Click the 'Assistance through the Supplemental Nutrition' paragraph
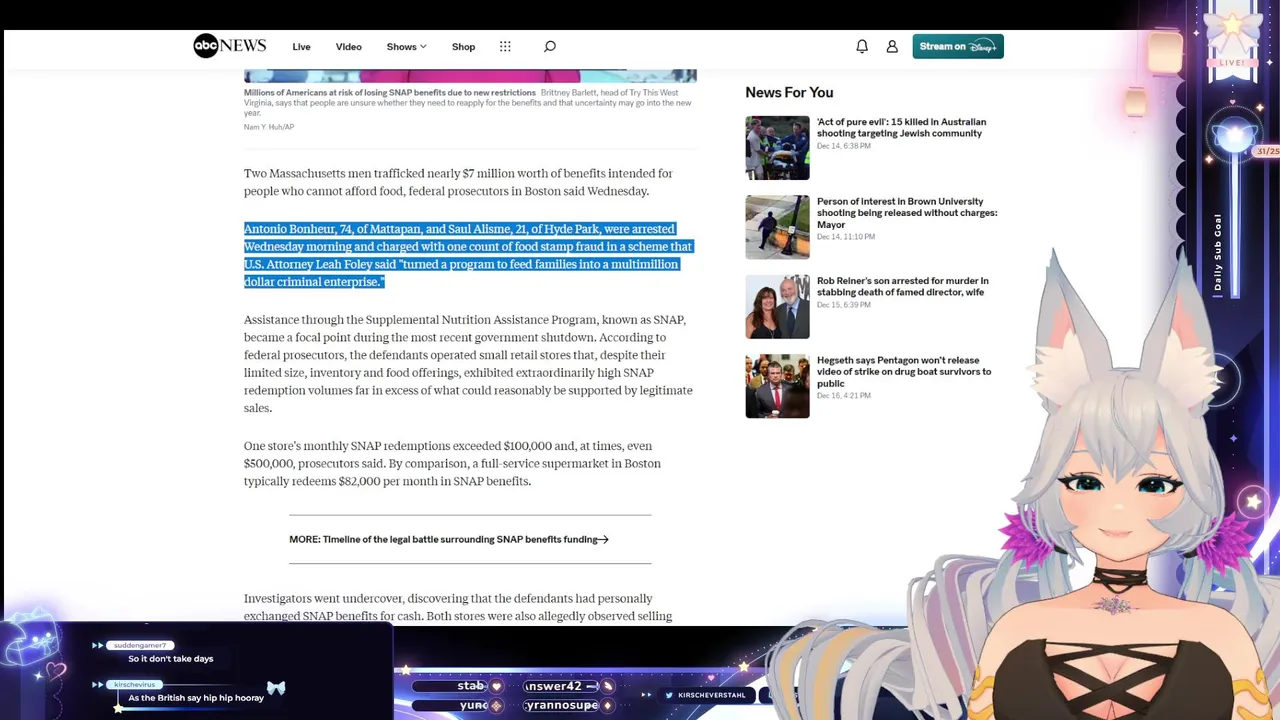 click(x=468, y=364)
